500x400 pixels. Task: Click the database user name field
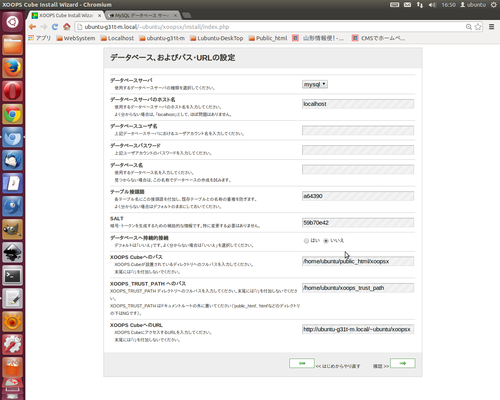358,130
